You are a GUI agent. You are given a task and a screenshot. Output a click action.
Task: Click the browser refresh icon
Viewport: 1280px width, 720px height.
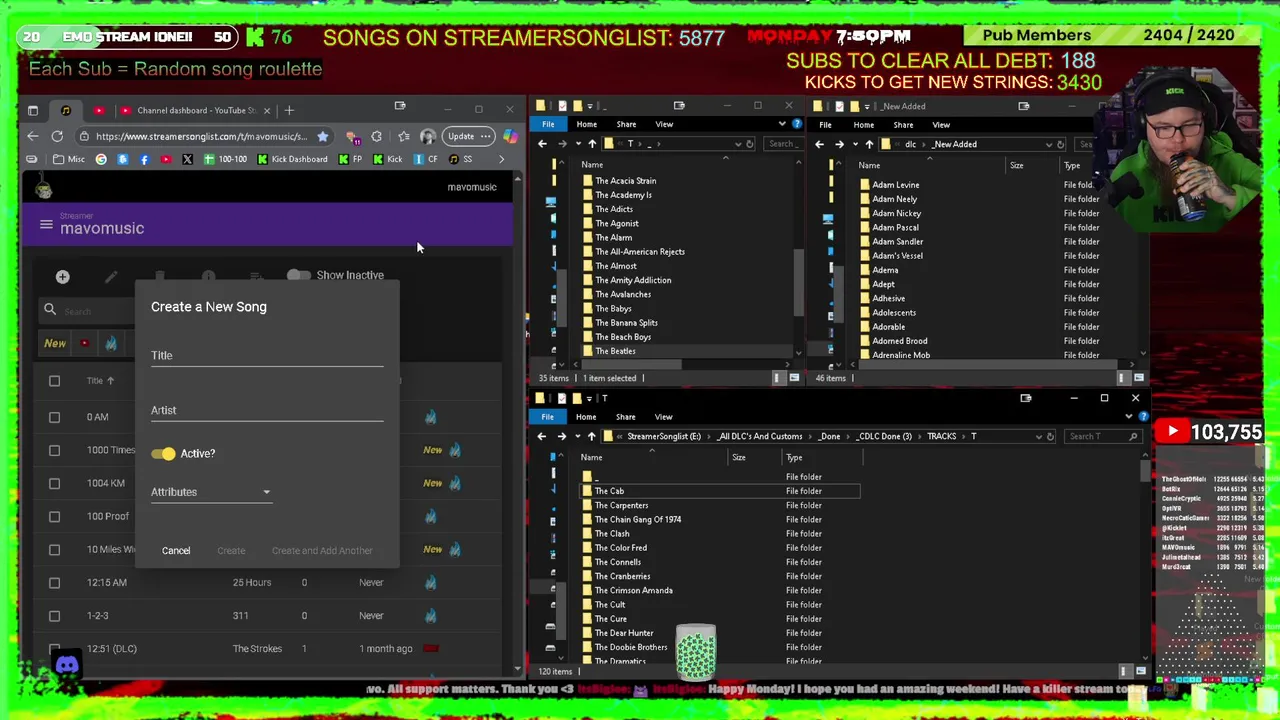[x=57, y=136]
